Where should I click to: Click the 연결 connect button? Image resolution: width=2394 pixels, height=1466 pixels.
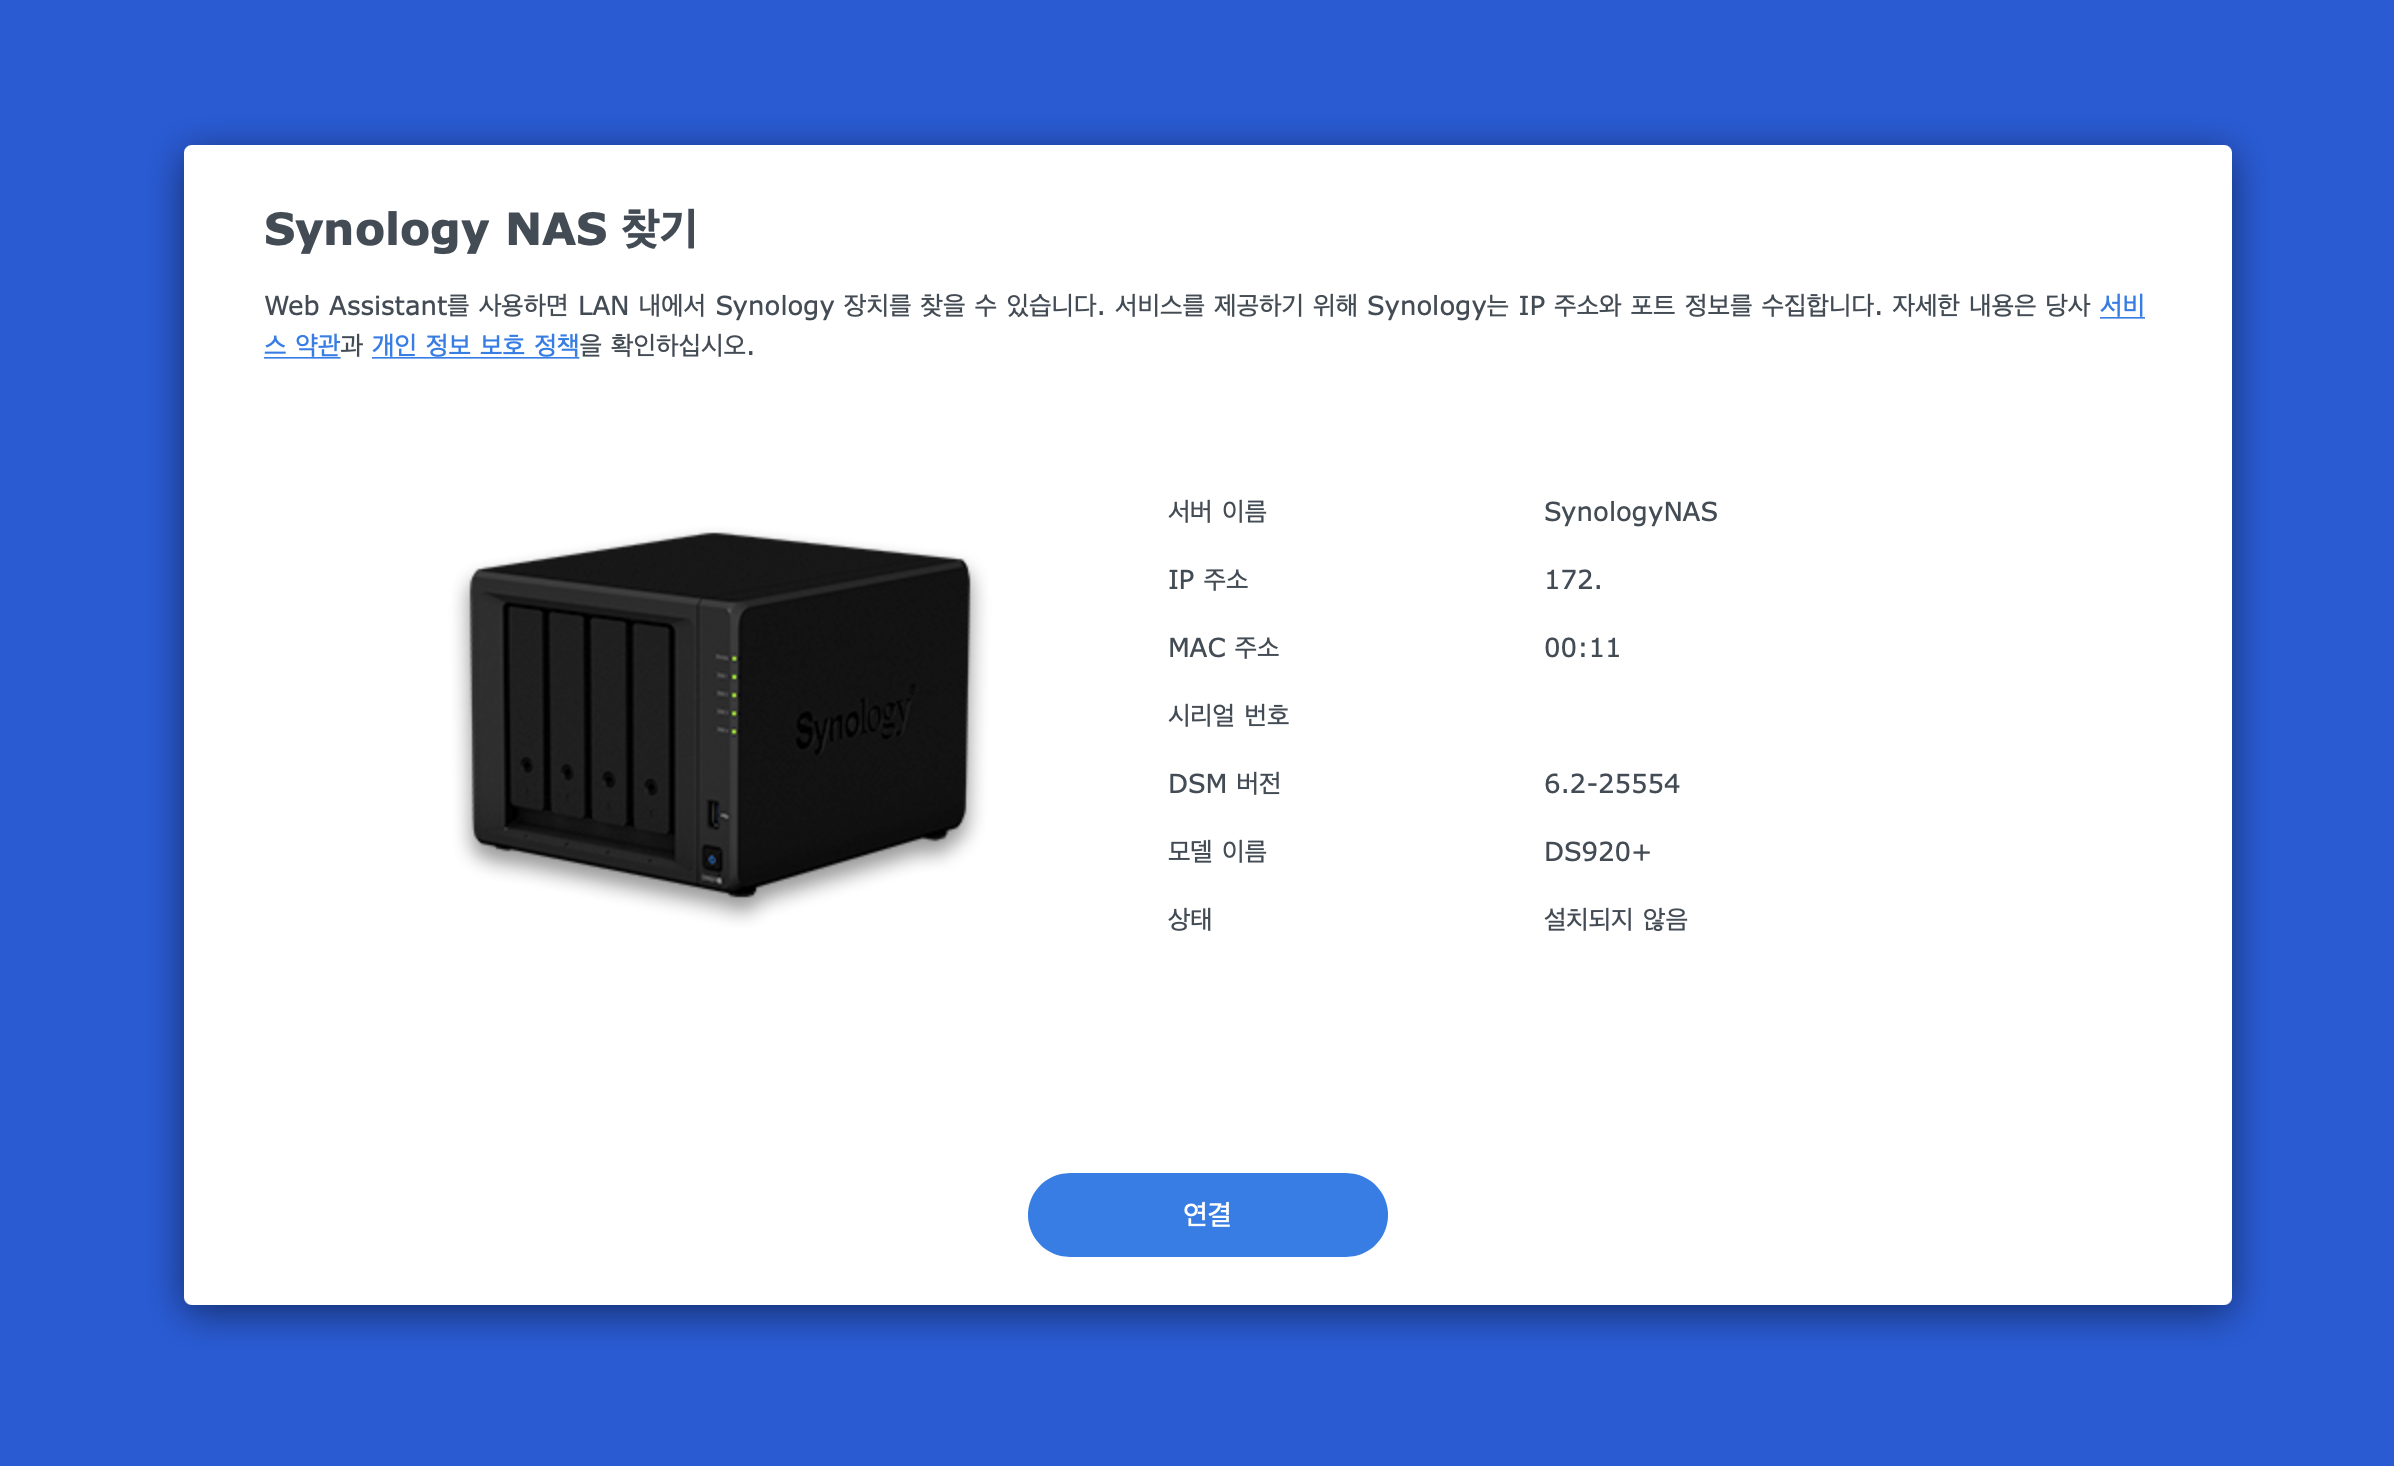tap(1207, 1214)
